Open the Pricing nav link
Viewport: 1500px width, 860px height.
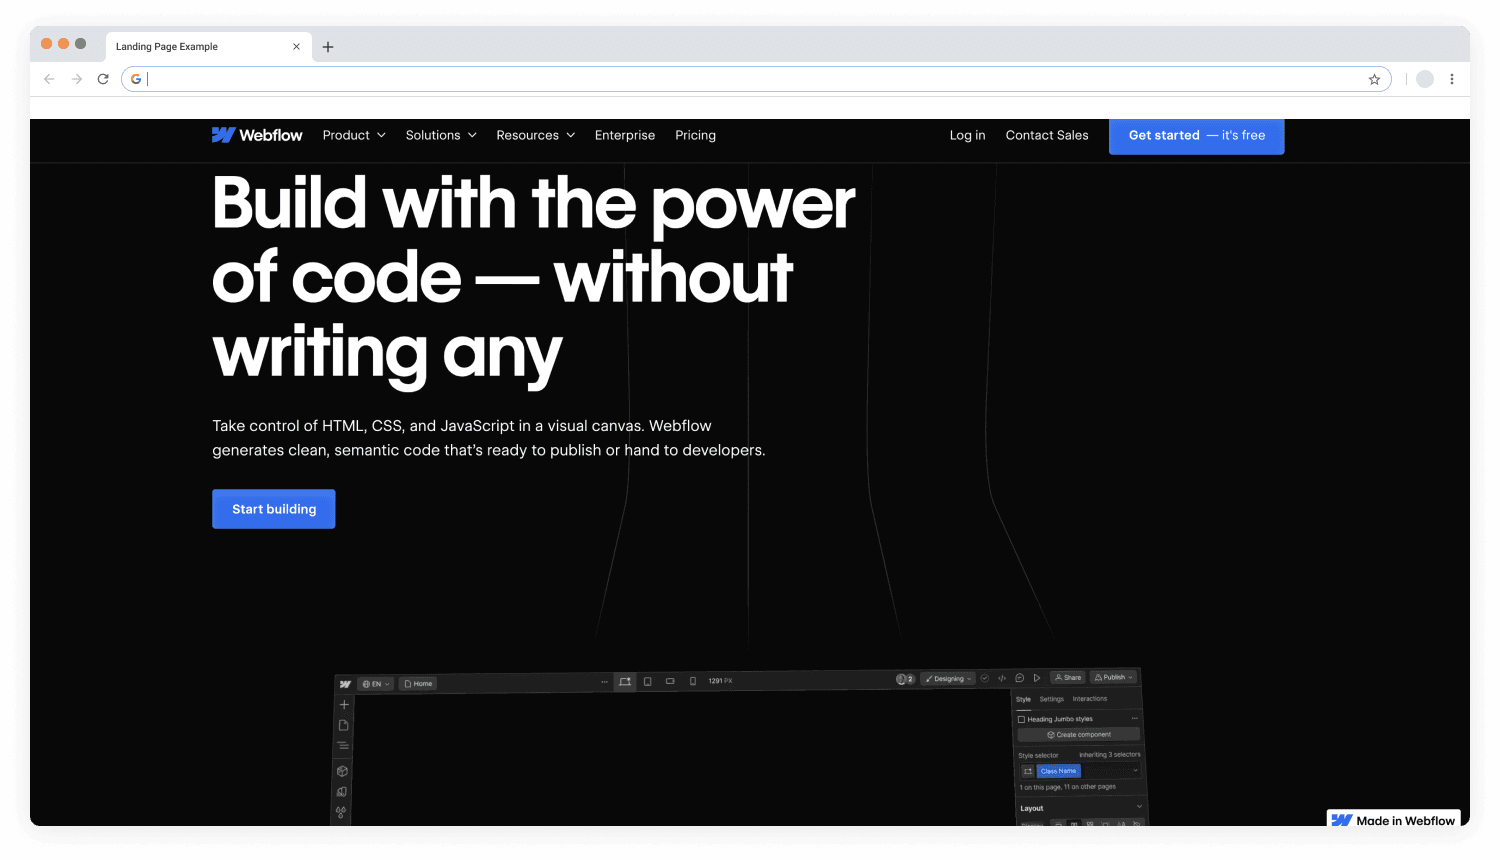tap(695, 135)
